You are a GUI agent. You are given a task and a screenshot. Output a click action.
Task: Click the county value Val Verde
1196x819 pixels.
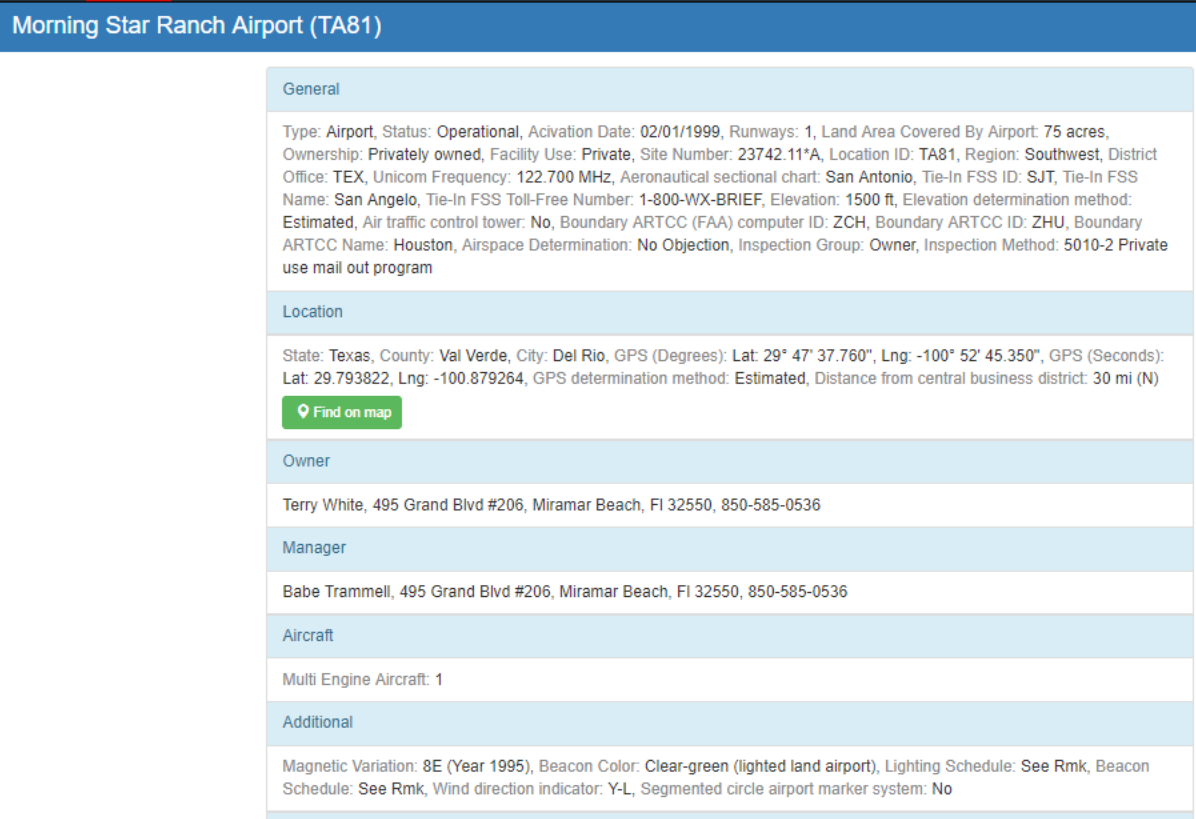pos(473,356)
